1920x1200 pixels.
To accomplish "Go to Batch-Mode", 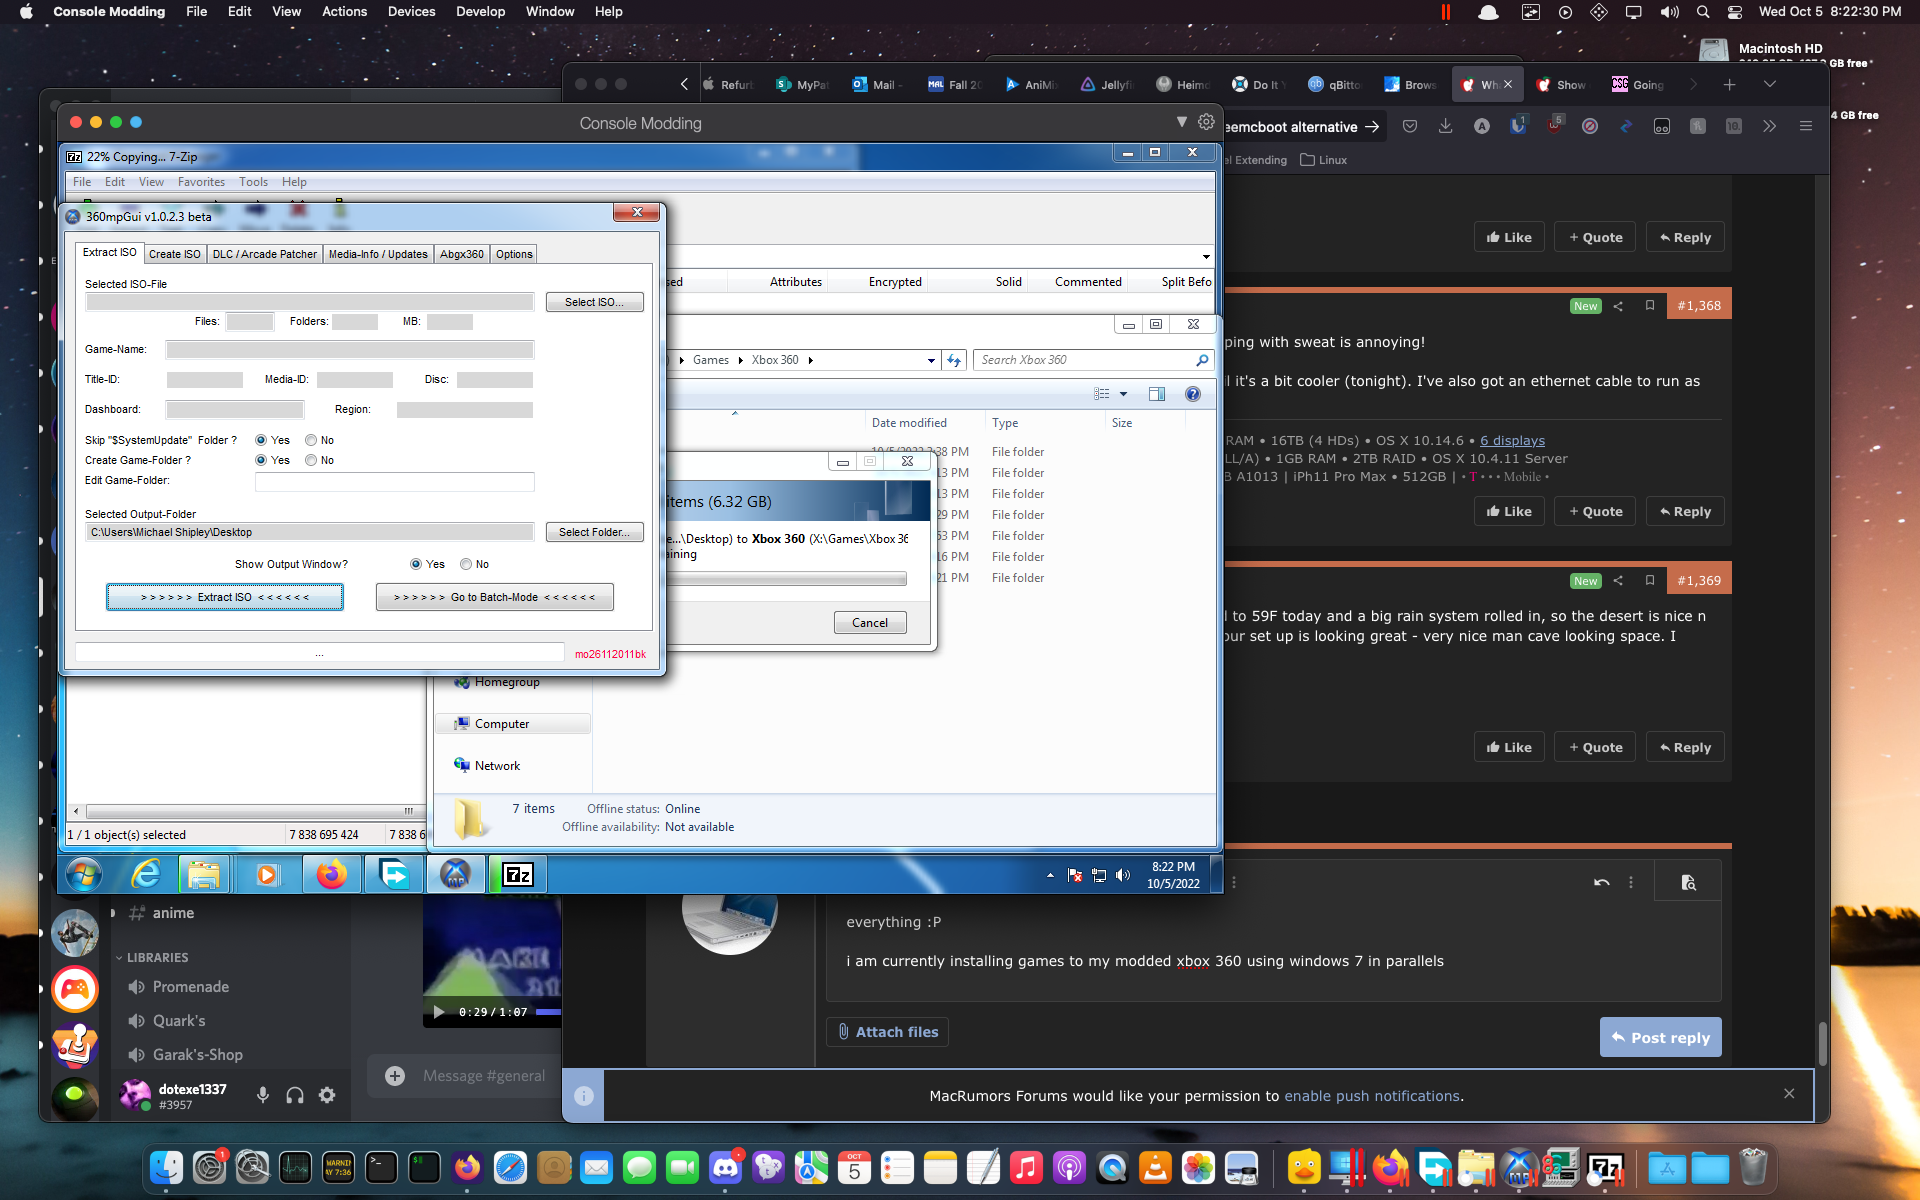I will point(494,597).
